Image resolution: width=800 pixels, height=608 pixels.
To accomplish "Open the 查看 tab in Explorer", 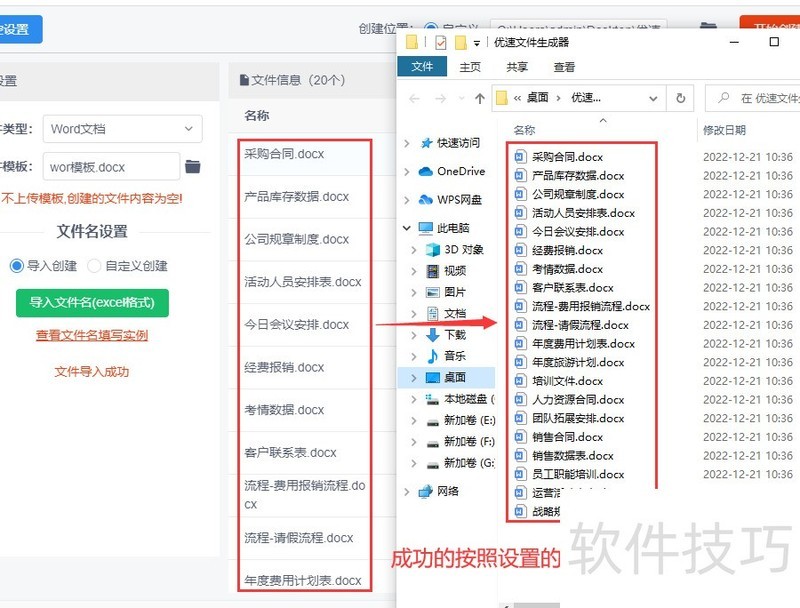I will coord(565,66).
